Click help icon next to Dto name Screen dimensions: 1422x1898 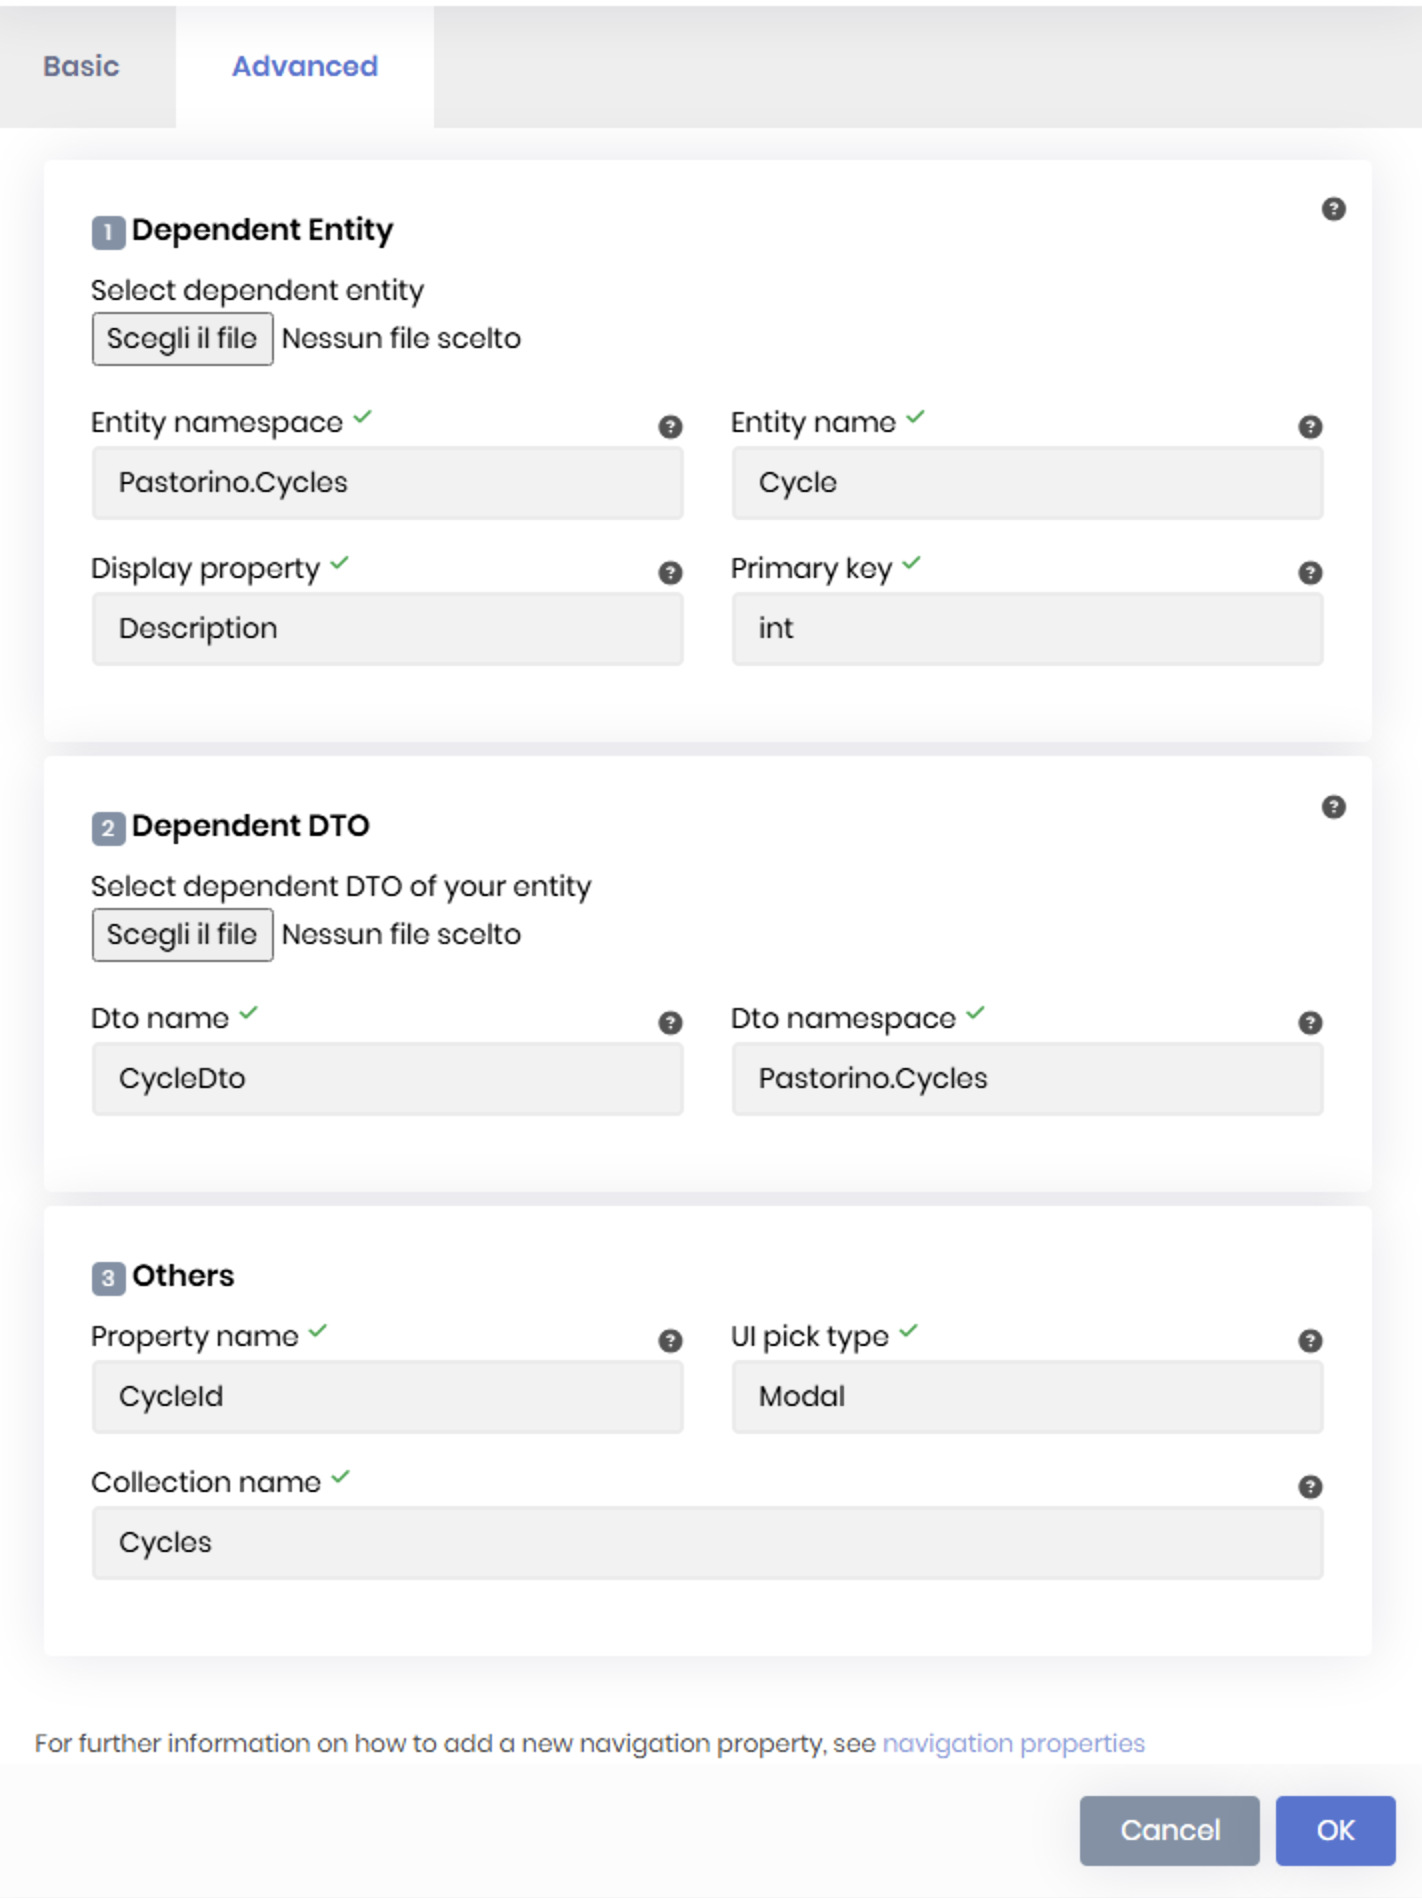pyautogui.click(x=670, y=1023)
